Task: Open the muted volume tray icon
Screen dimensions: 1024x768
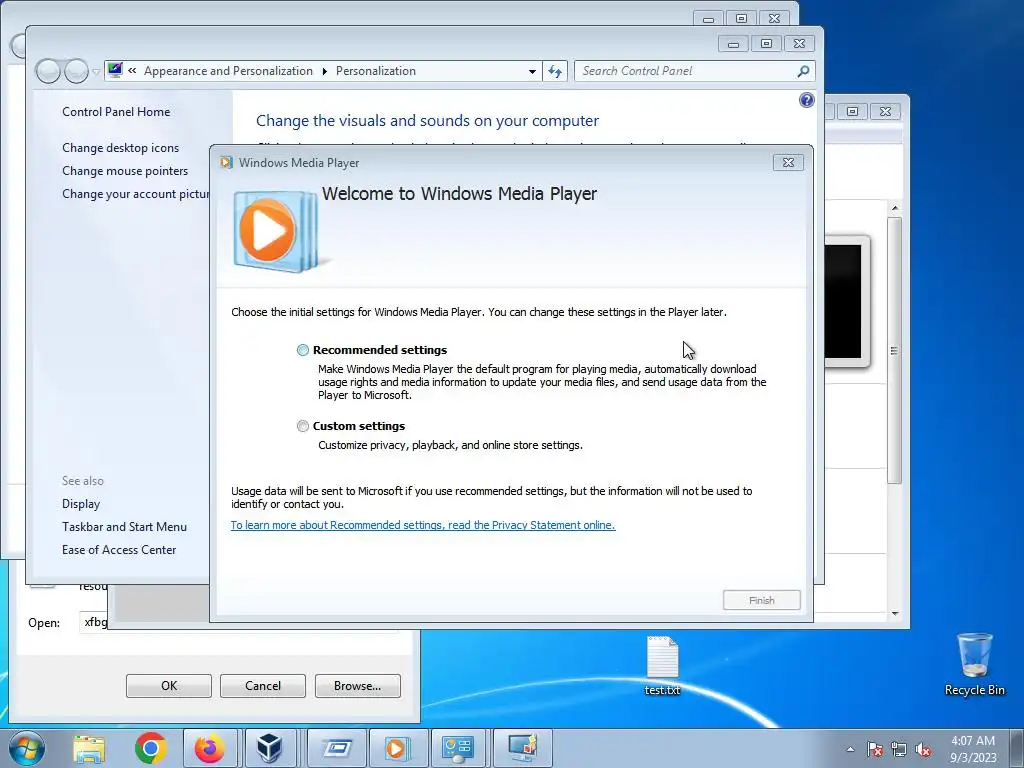Action: [923, 749]
